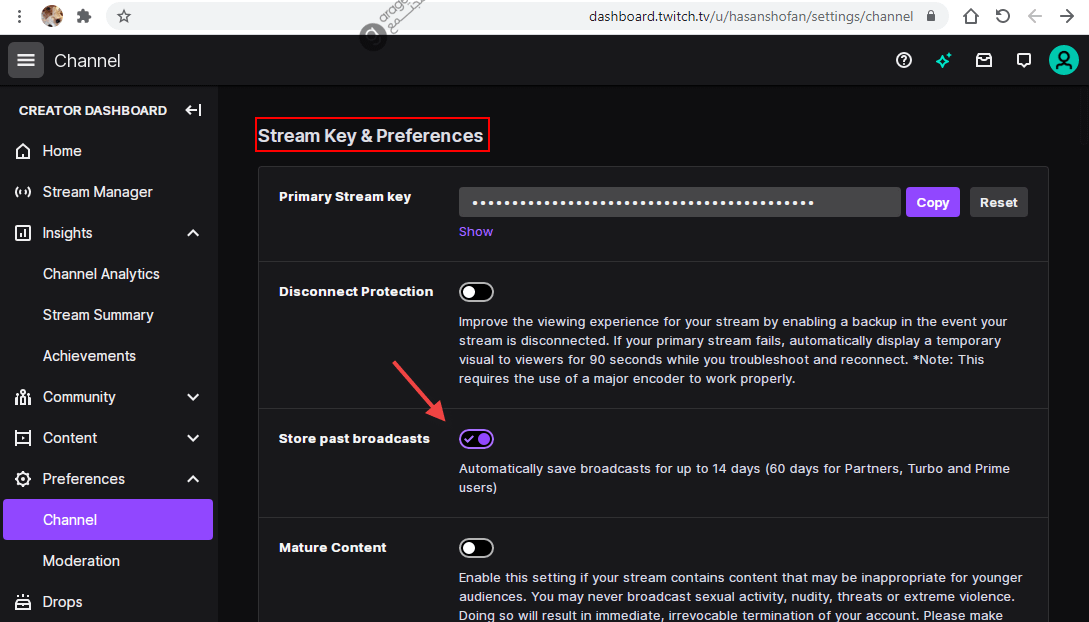This screenshot has width=1089, height=622.
Task: Open the Whispers chat bubble icon
Action: point(1024,60)
